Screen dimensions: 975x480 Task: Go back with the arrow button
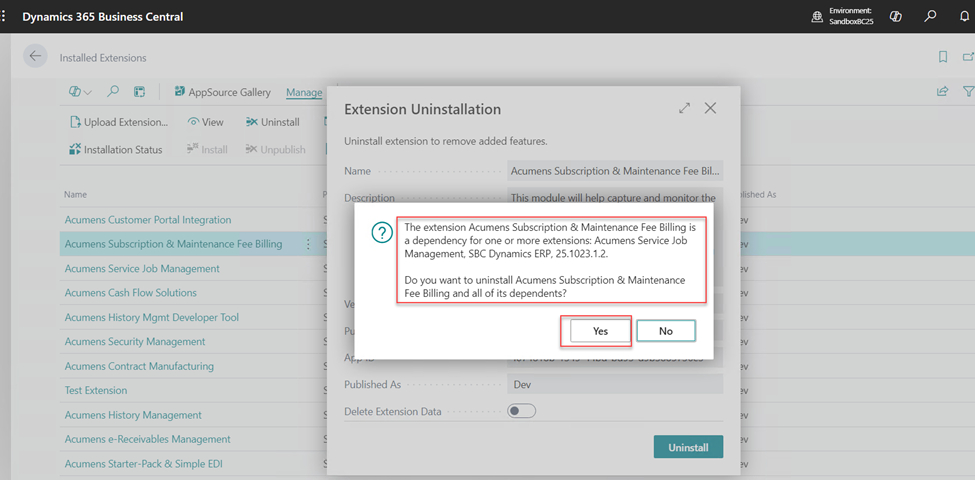pos(35,56)
